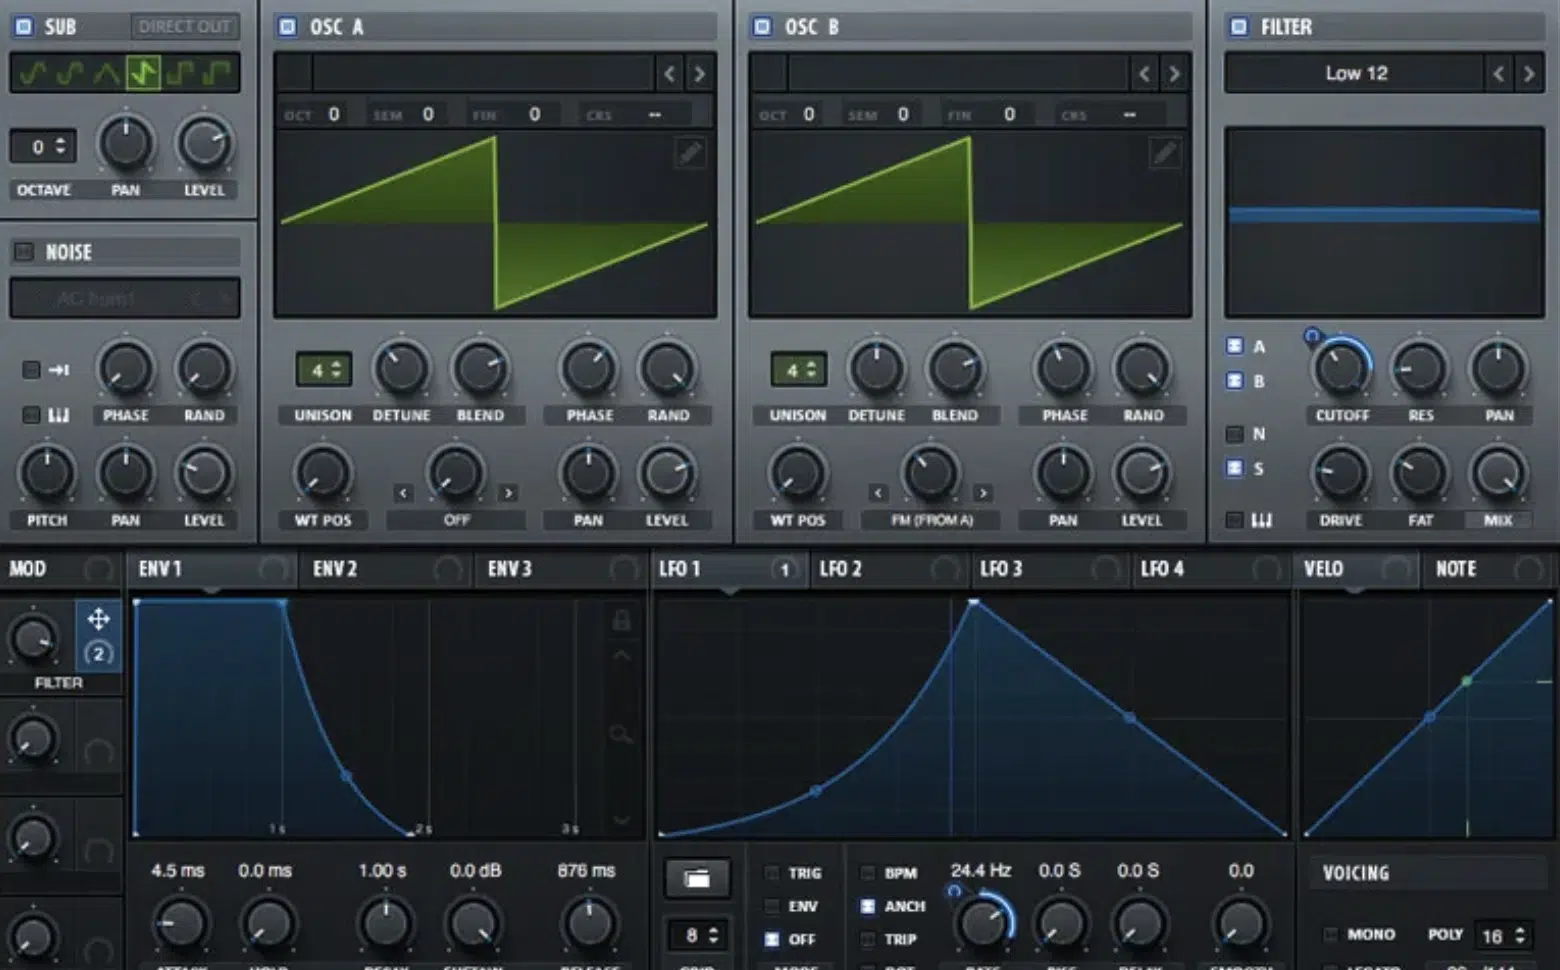The height and width of the screenshot is (970, 1560).
Task: Open the OSC B wavetable pencil editor
Action: (x=1165, y=152)
